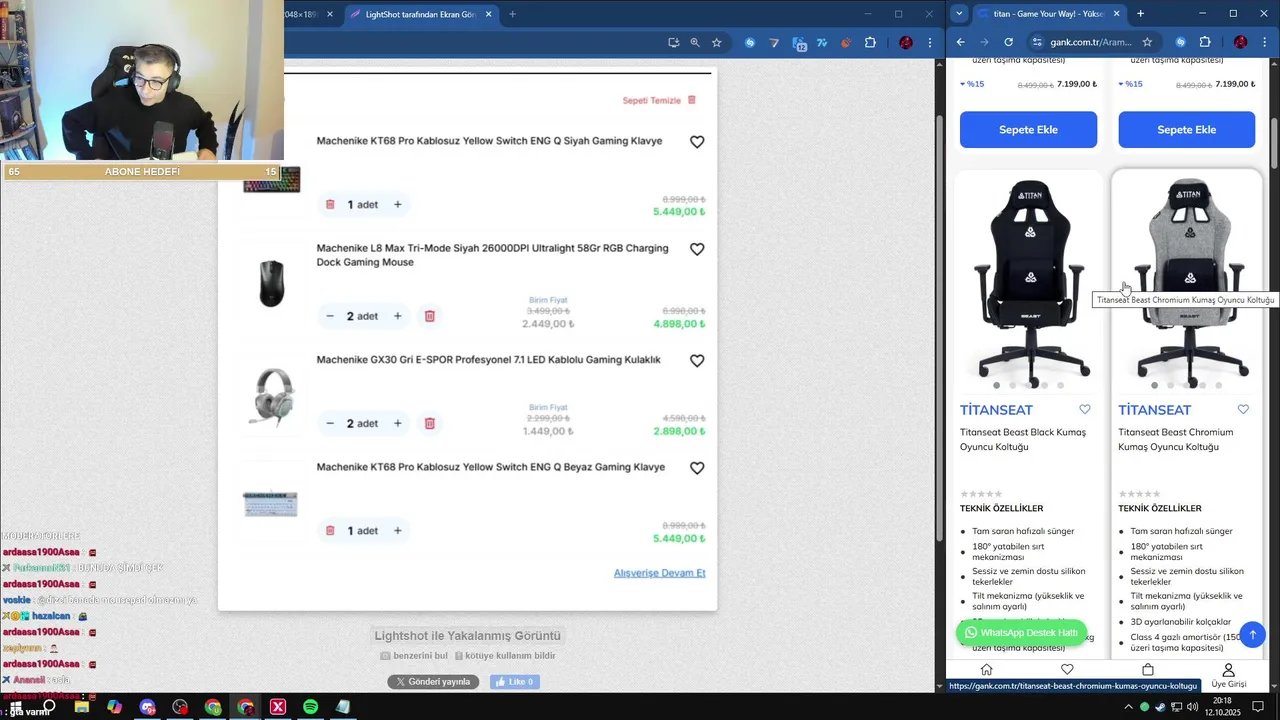Decrease quantity of L8 Max mouse
The height and width of the screenshot is (720, 1280).
(x=330, y=316)
